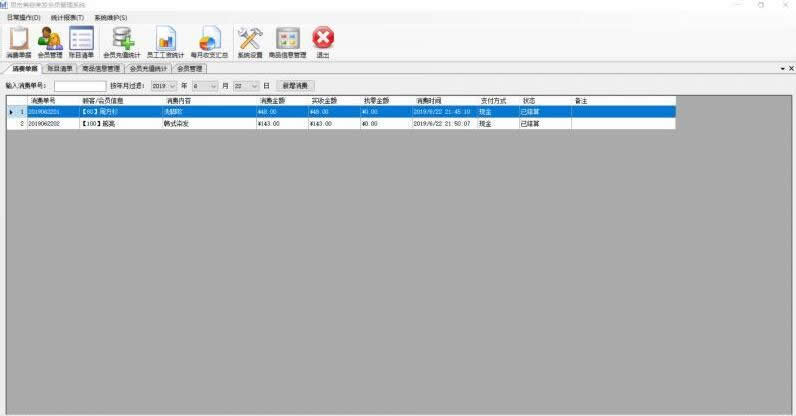
Task: Open 会员充值统计 toolbar icon
Action: pos(122,41)
